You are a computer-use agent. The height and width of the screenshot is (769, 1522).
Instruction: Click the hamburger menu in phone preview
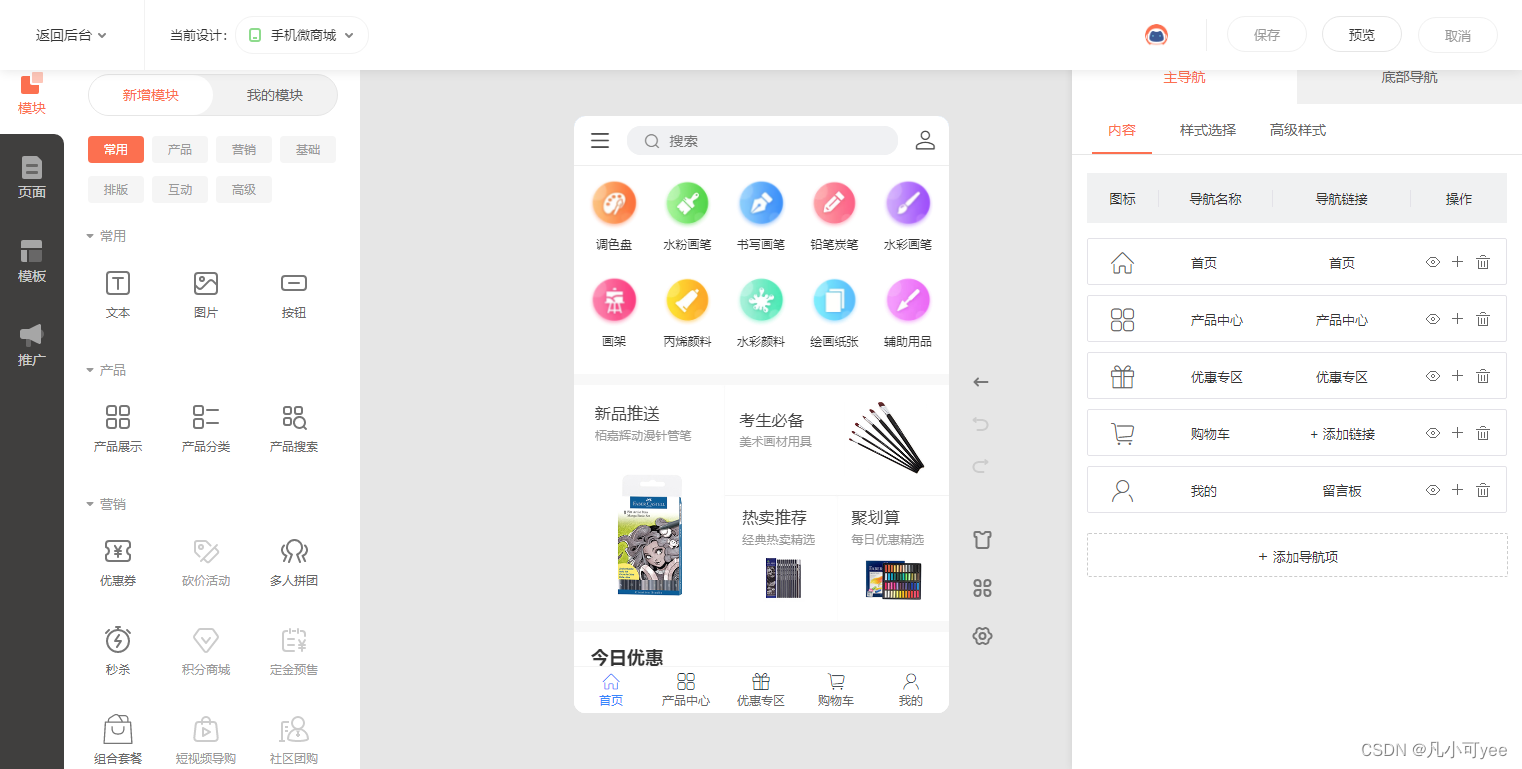coord(600,141)
